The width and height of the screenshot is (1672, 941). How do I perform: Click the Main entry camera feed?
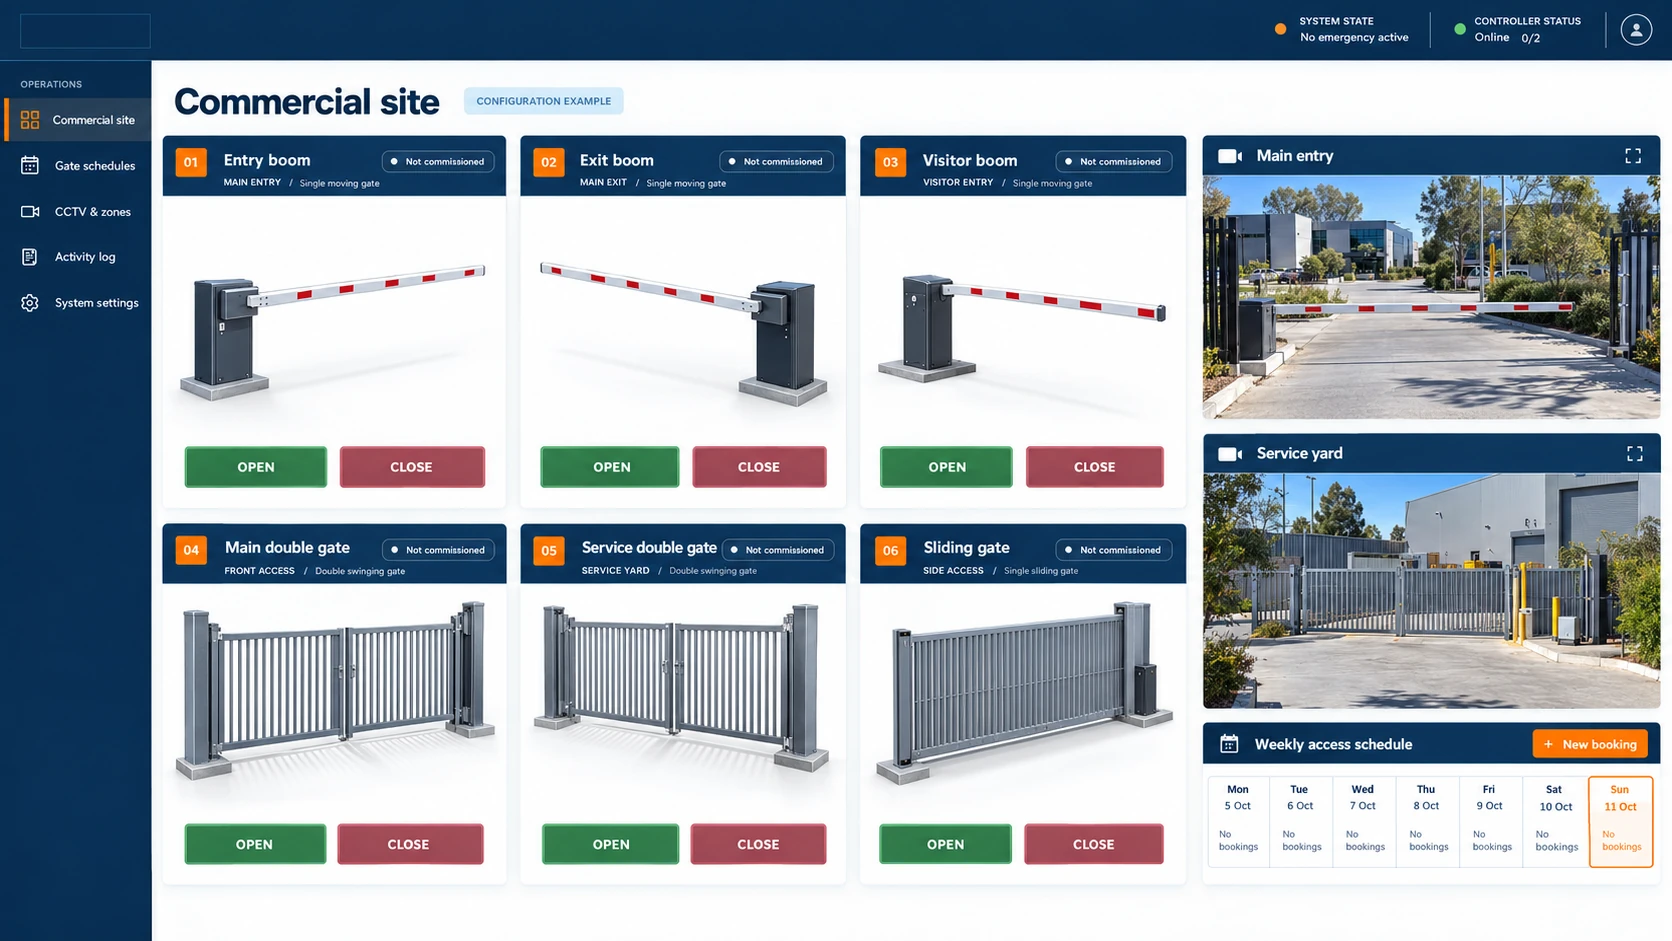tap(1431, 297)
